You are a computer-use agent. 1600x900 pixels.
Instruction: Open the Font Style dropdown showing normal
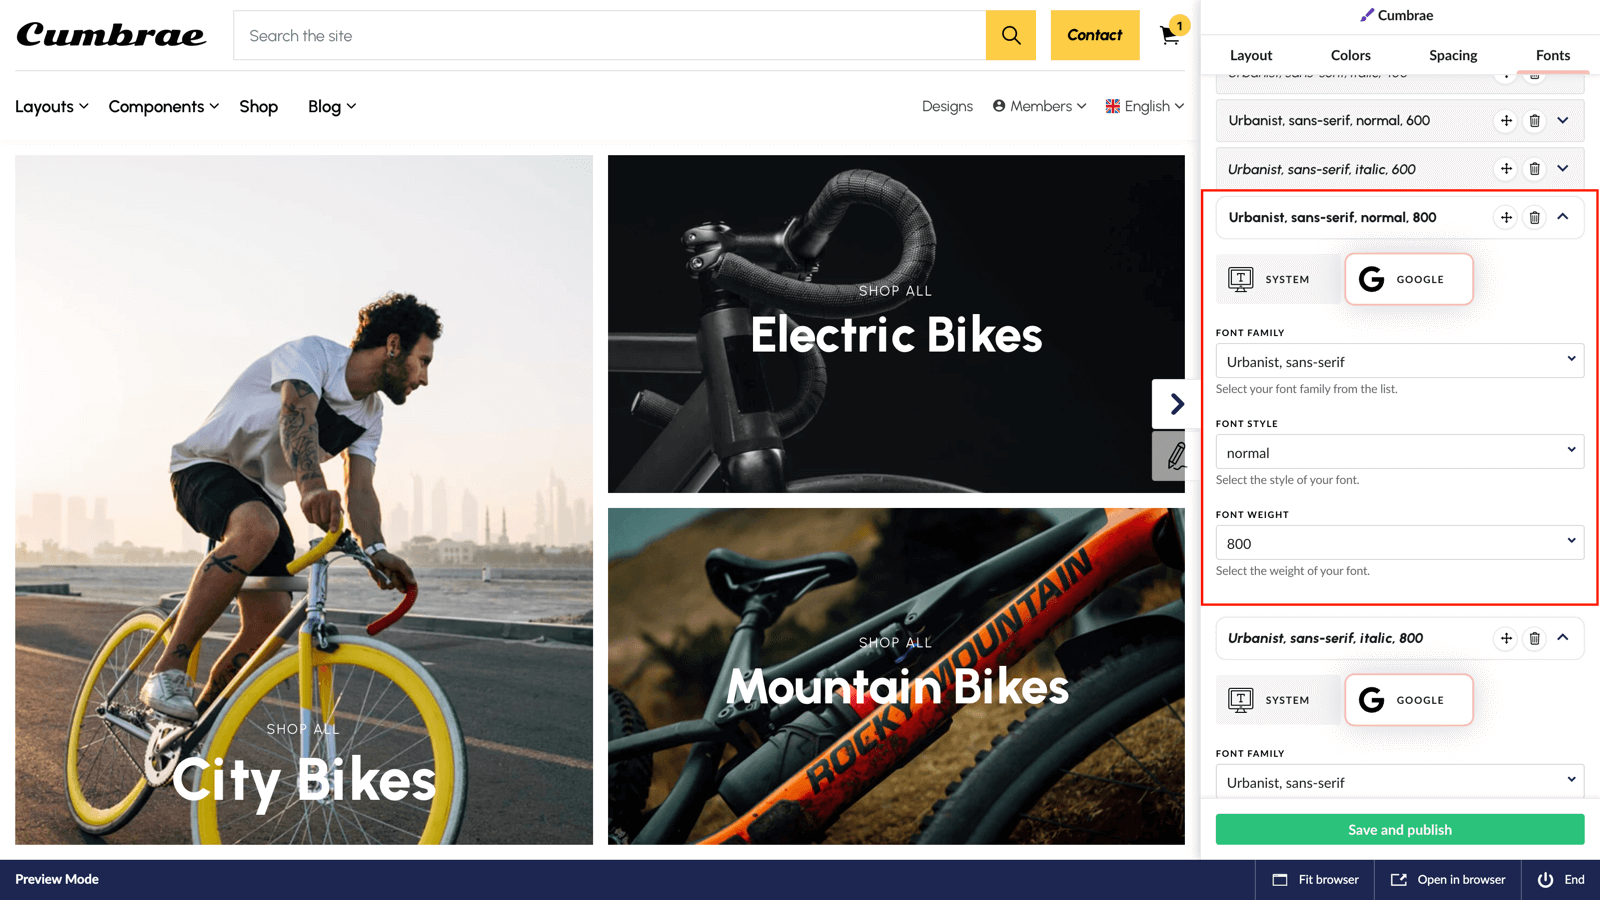point(1398,451)
